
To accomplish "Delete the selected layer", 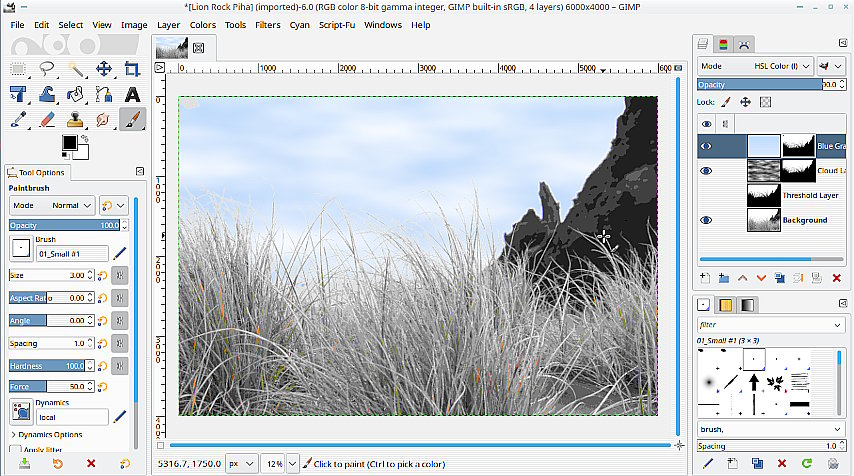I will point(837,278).
